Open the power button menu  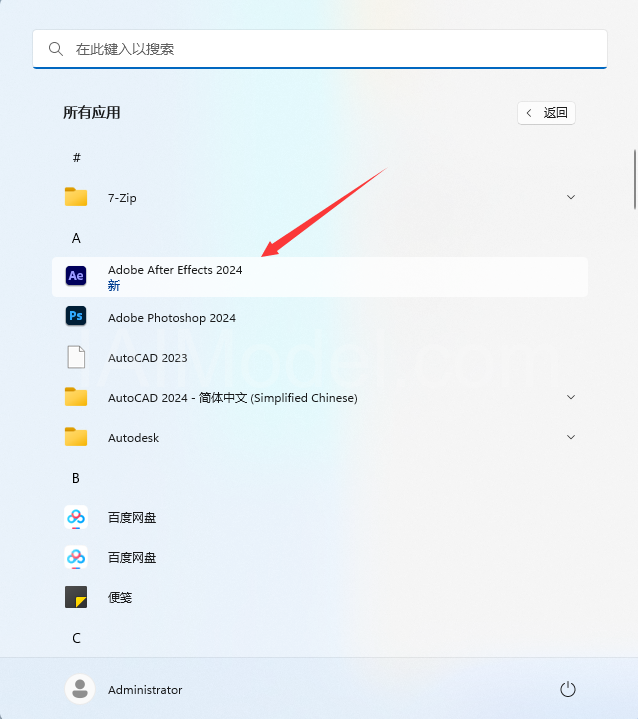567,689
